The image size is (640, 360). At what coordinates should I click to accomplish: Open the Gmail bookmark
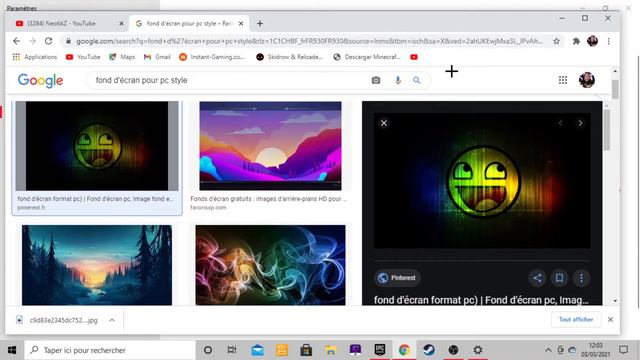click(x=158, y=57)
